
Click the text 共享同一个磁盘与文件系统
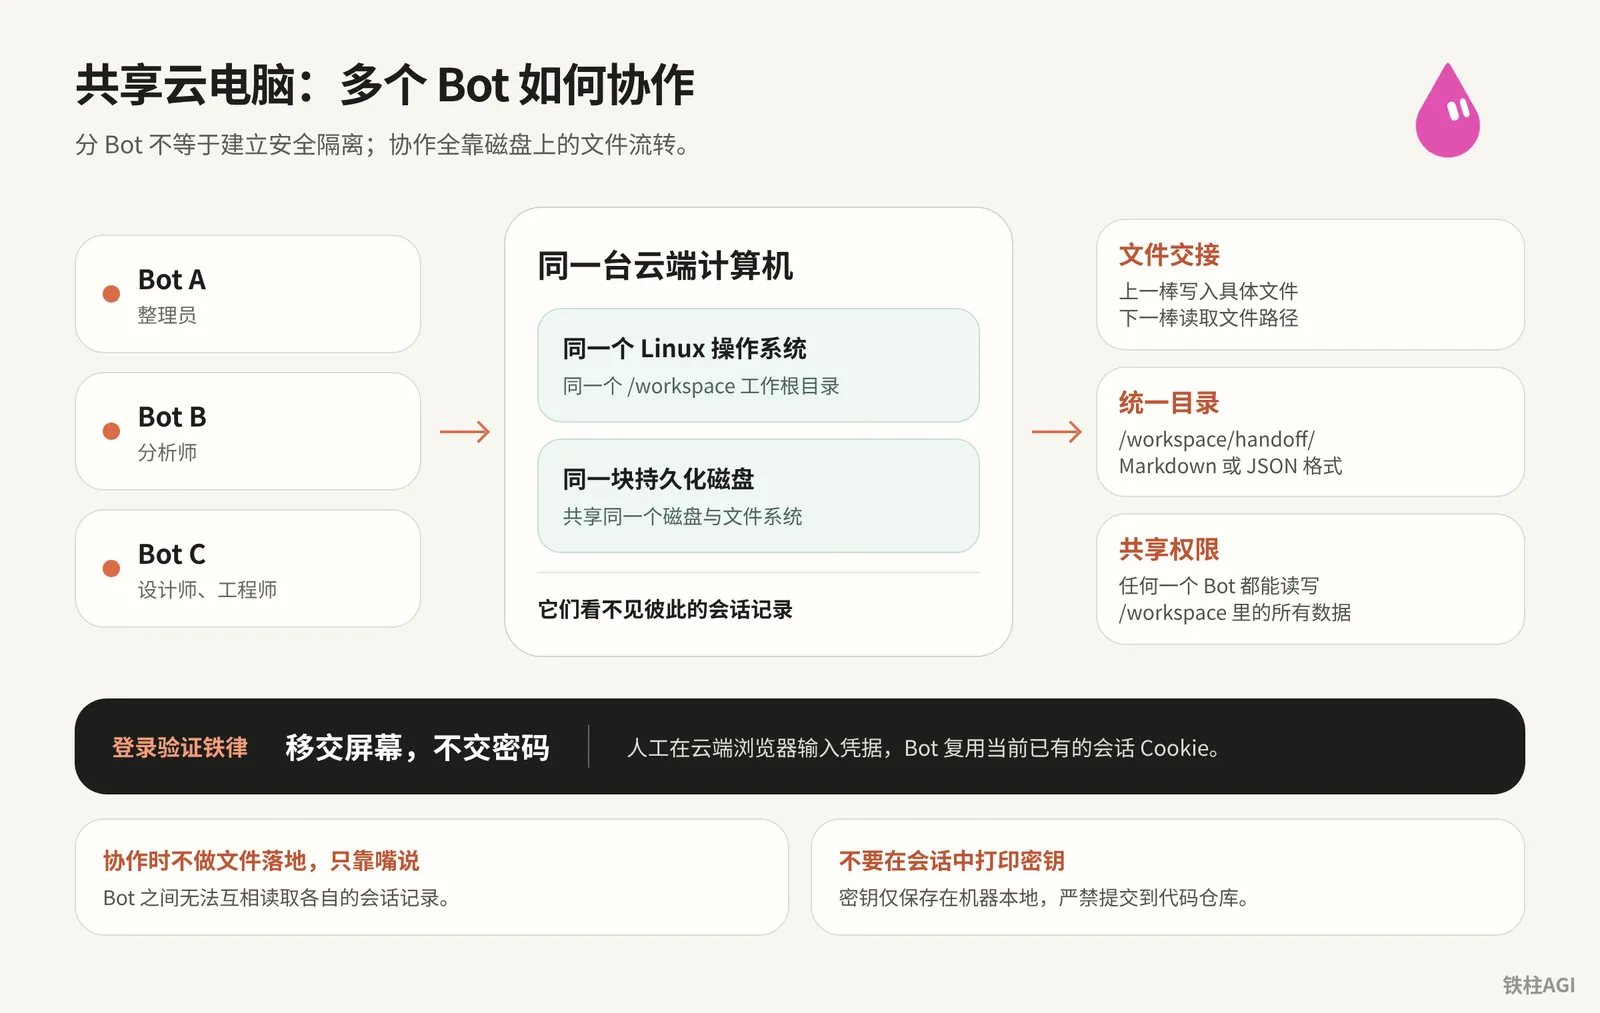click(x=682, y=516)
